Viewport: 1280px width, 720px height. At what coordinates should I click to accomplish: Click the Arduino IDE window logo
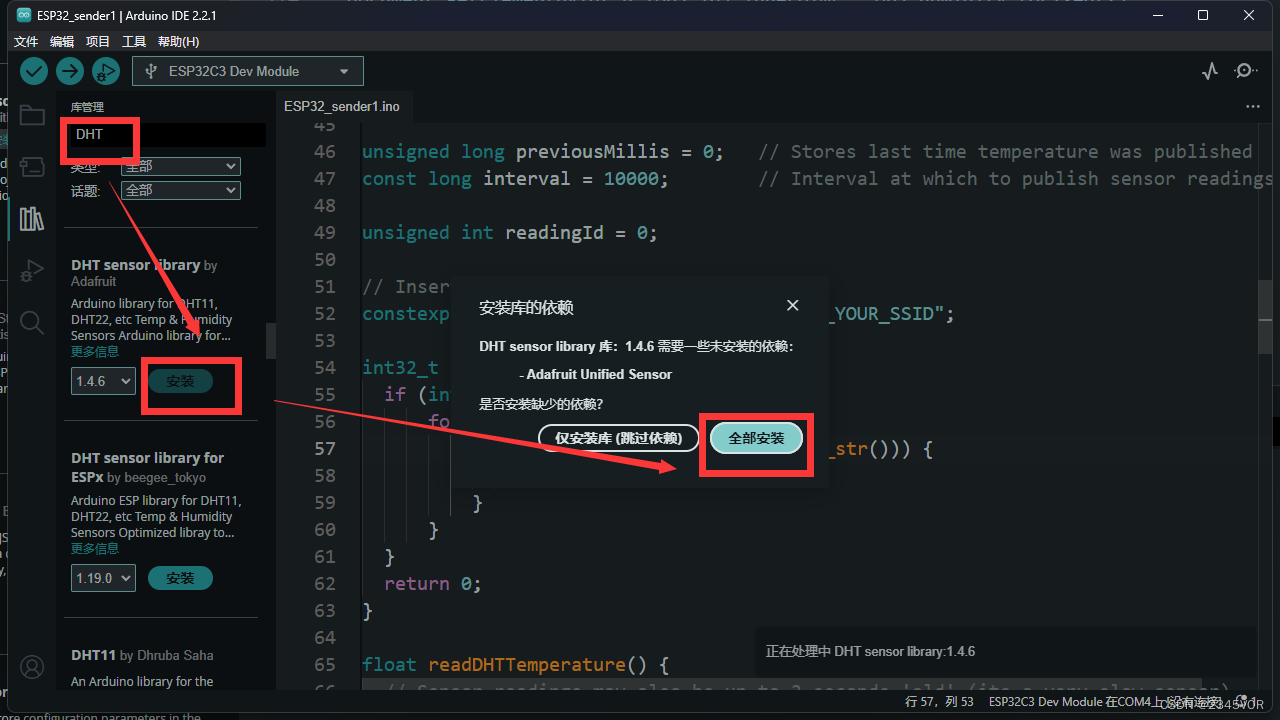[23, 15]
